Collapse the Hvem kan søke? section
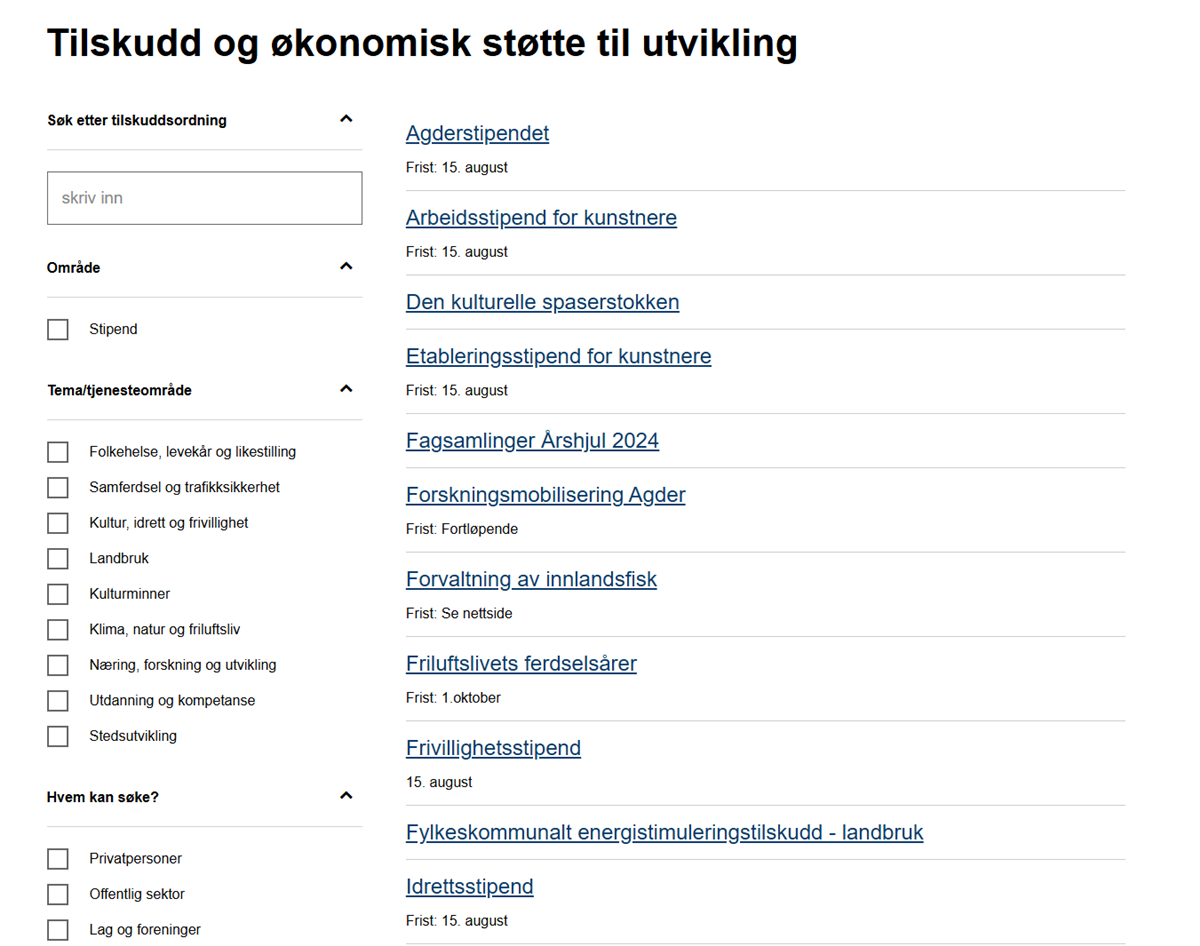1200x946 pixels. (x=346, y=796)
